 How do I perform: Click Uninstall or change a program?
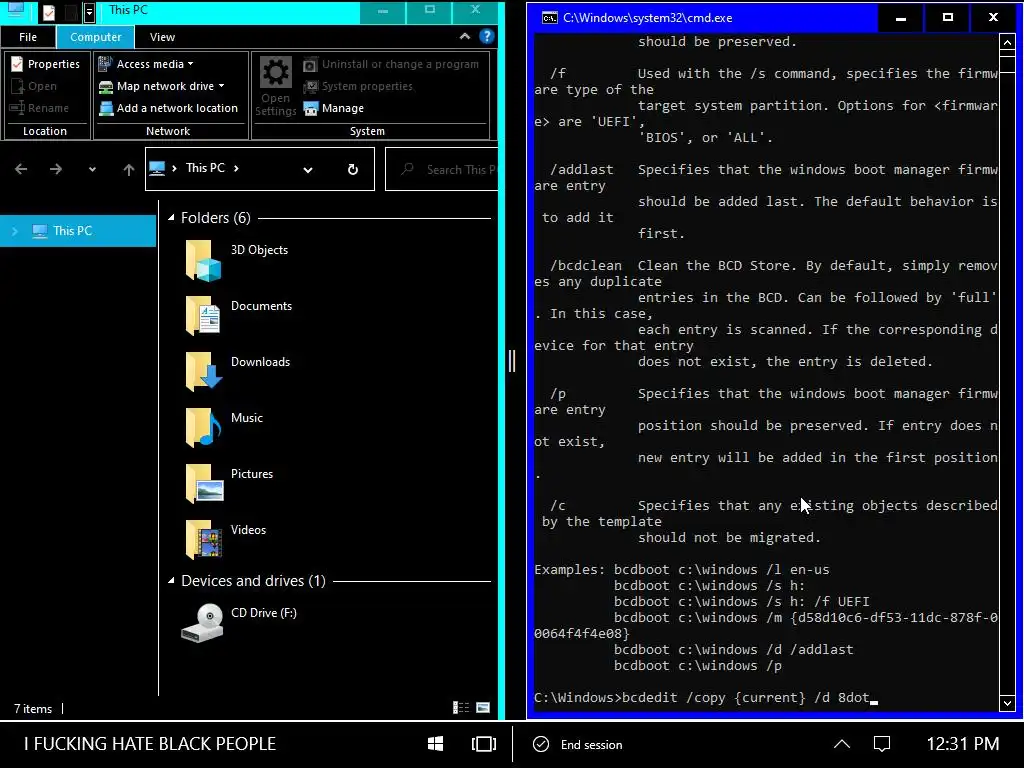pos(391,64)
